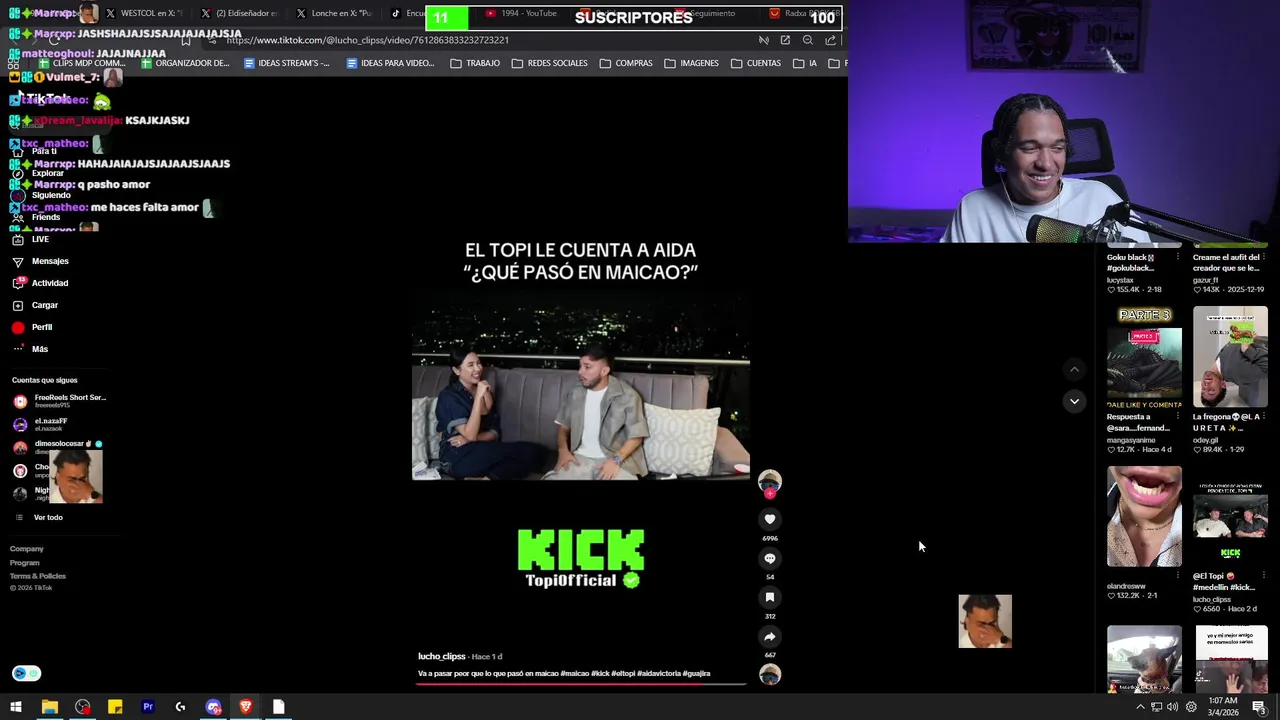Open options for Creame el aufit video
Viewport: 1280px width, 720px height.
pyautogui.click(x=1264, y=258)
